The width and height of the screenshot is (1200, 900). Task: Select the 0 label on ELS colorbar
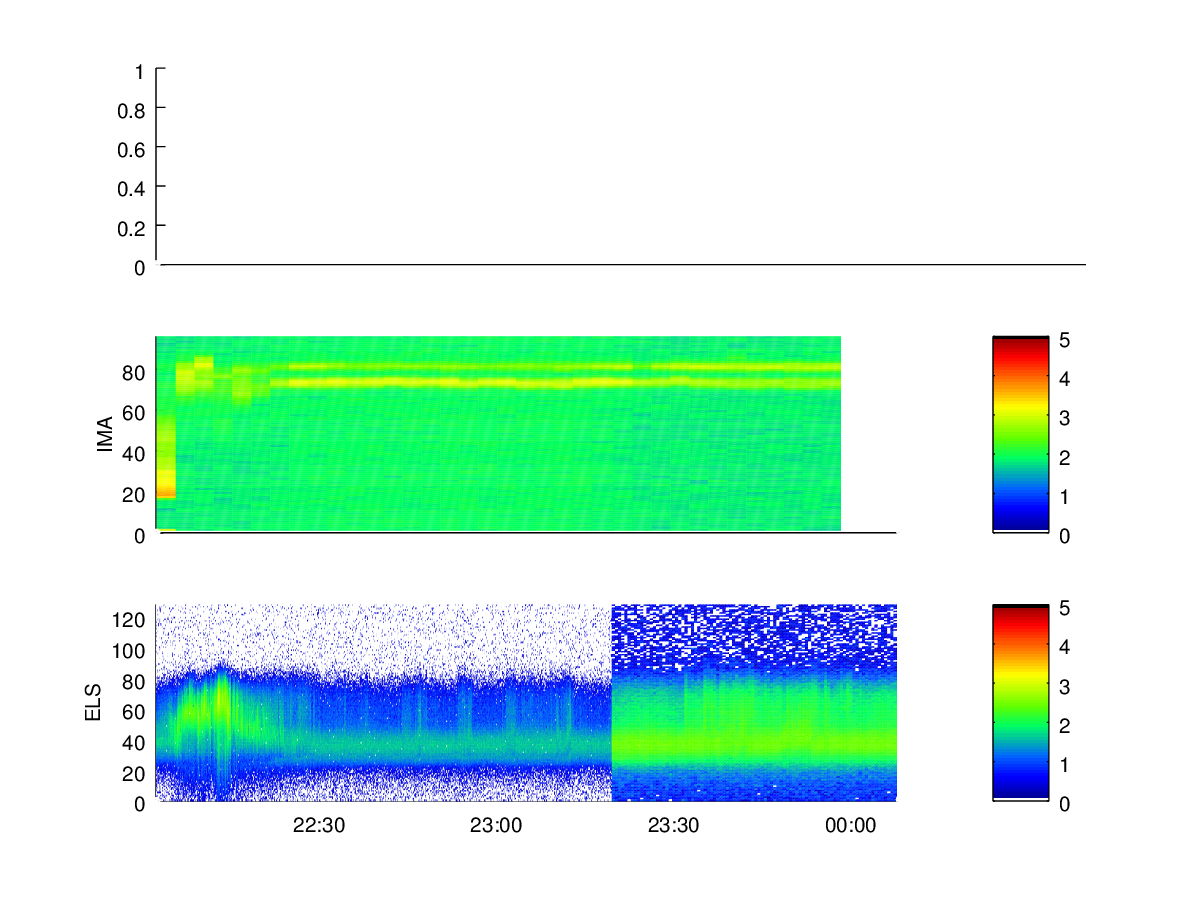tap(1065, 803)
